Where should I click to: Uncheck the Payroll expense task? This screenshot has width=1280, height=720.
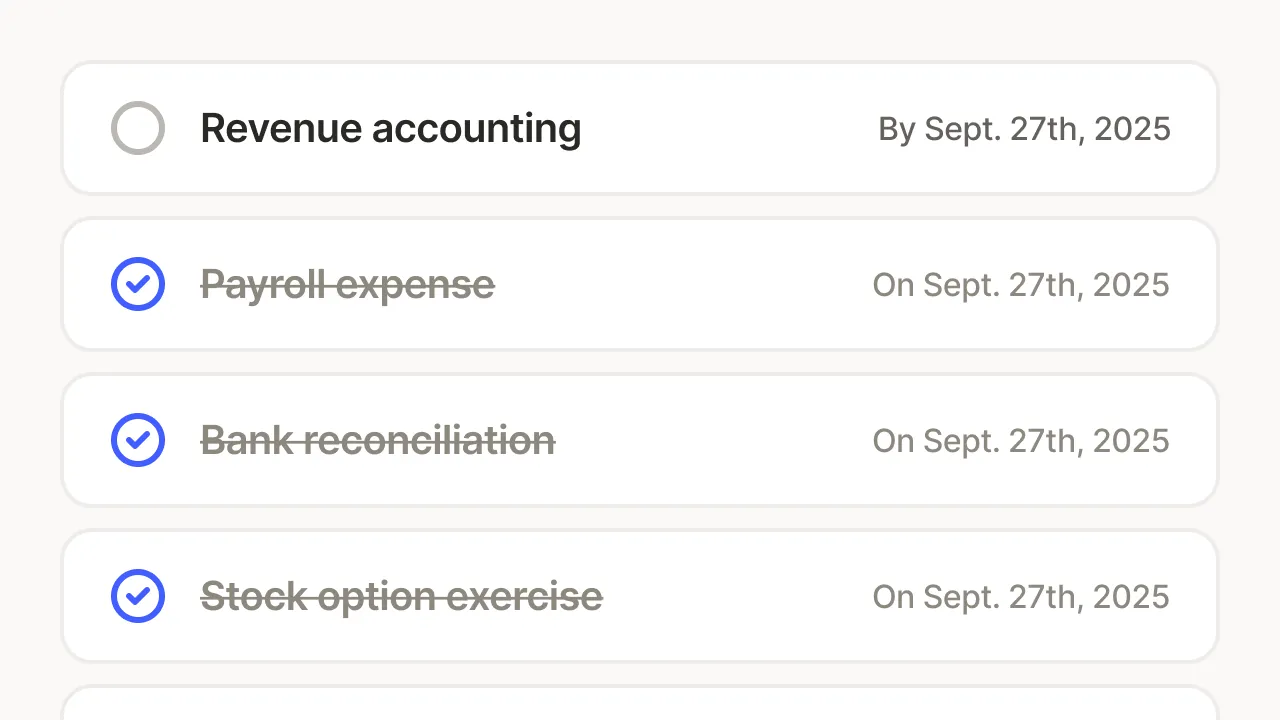tap(138, 284)
